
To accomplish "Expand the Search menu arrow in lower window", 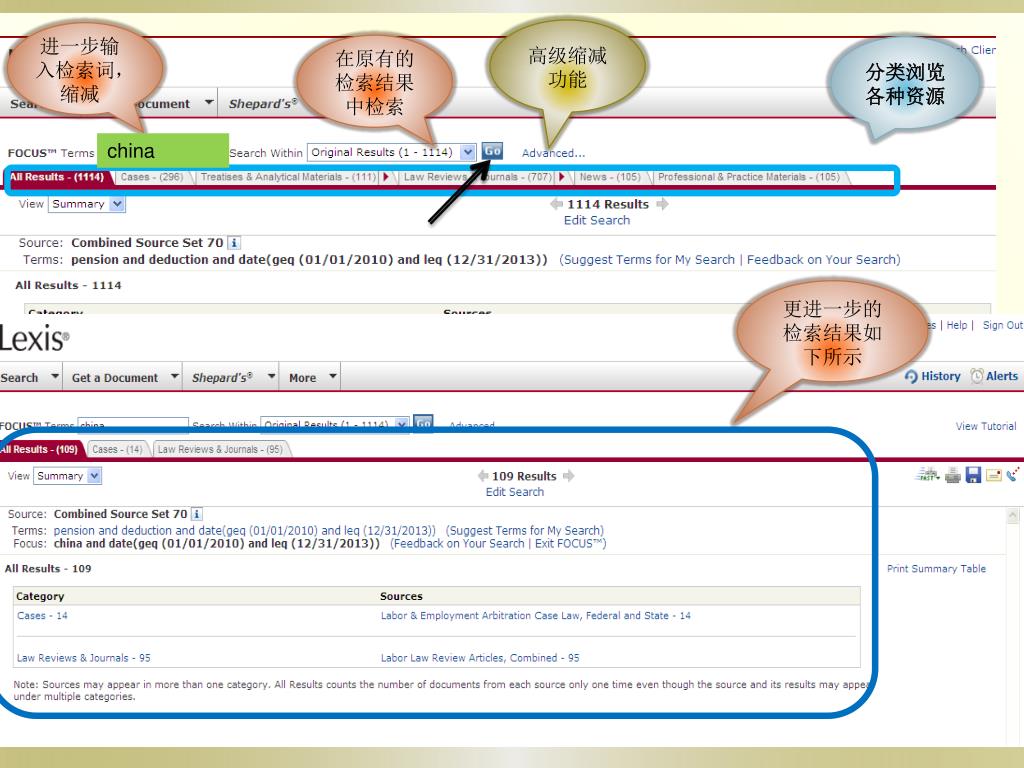I will tap(55, 376).
